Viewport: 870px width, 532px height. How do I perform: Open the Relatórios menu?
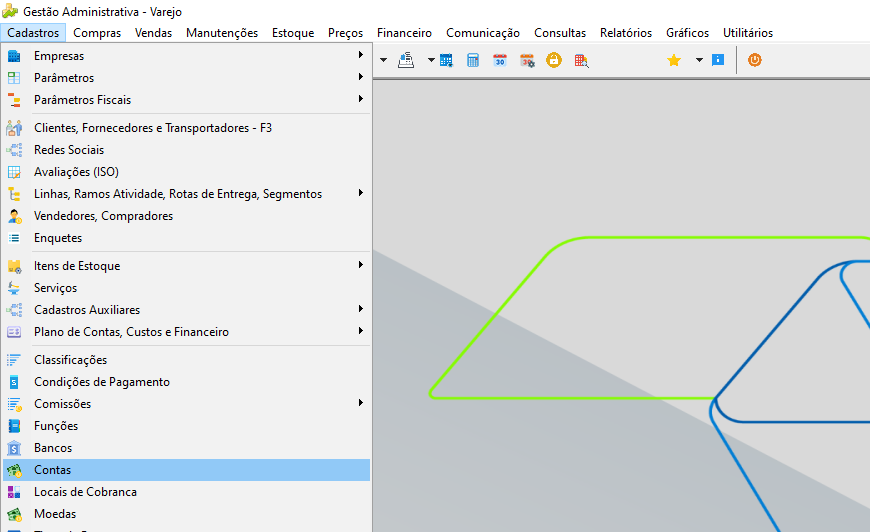click(626, 33)
